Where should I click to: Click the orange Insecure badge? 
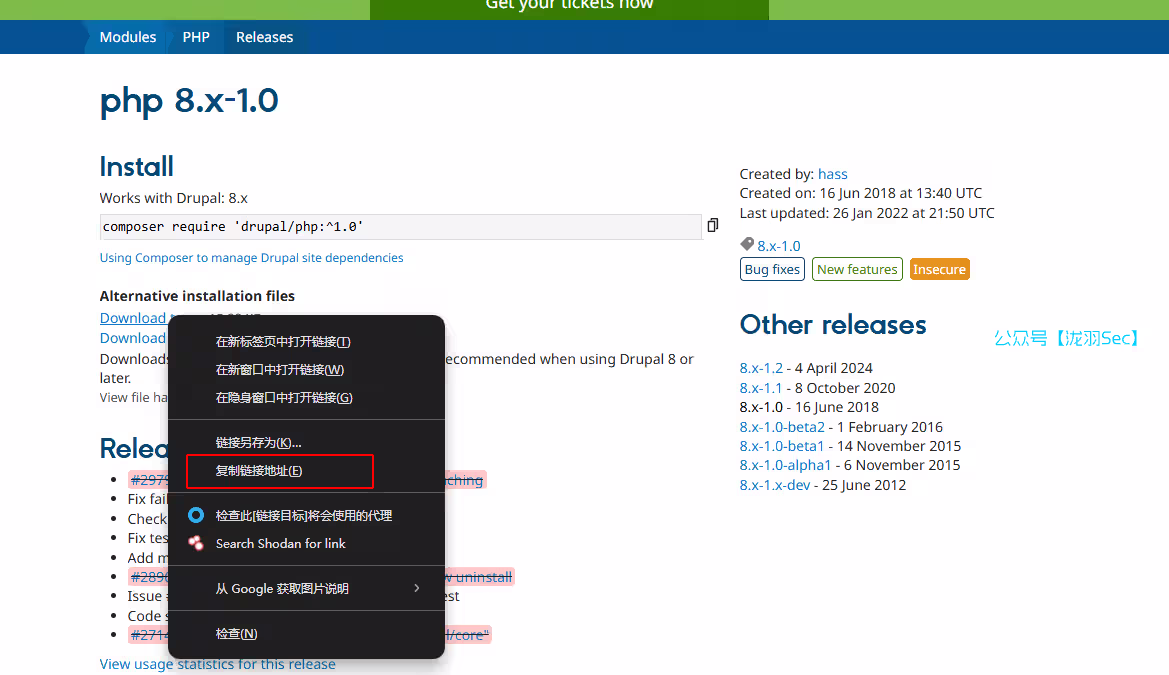939,269
